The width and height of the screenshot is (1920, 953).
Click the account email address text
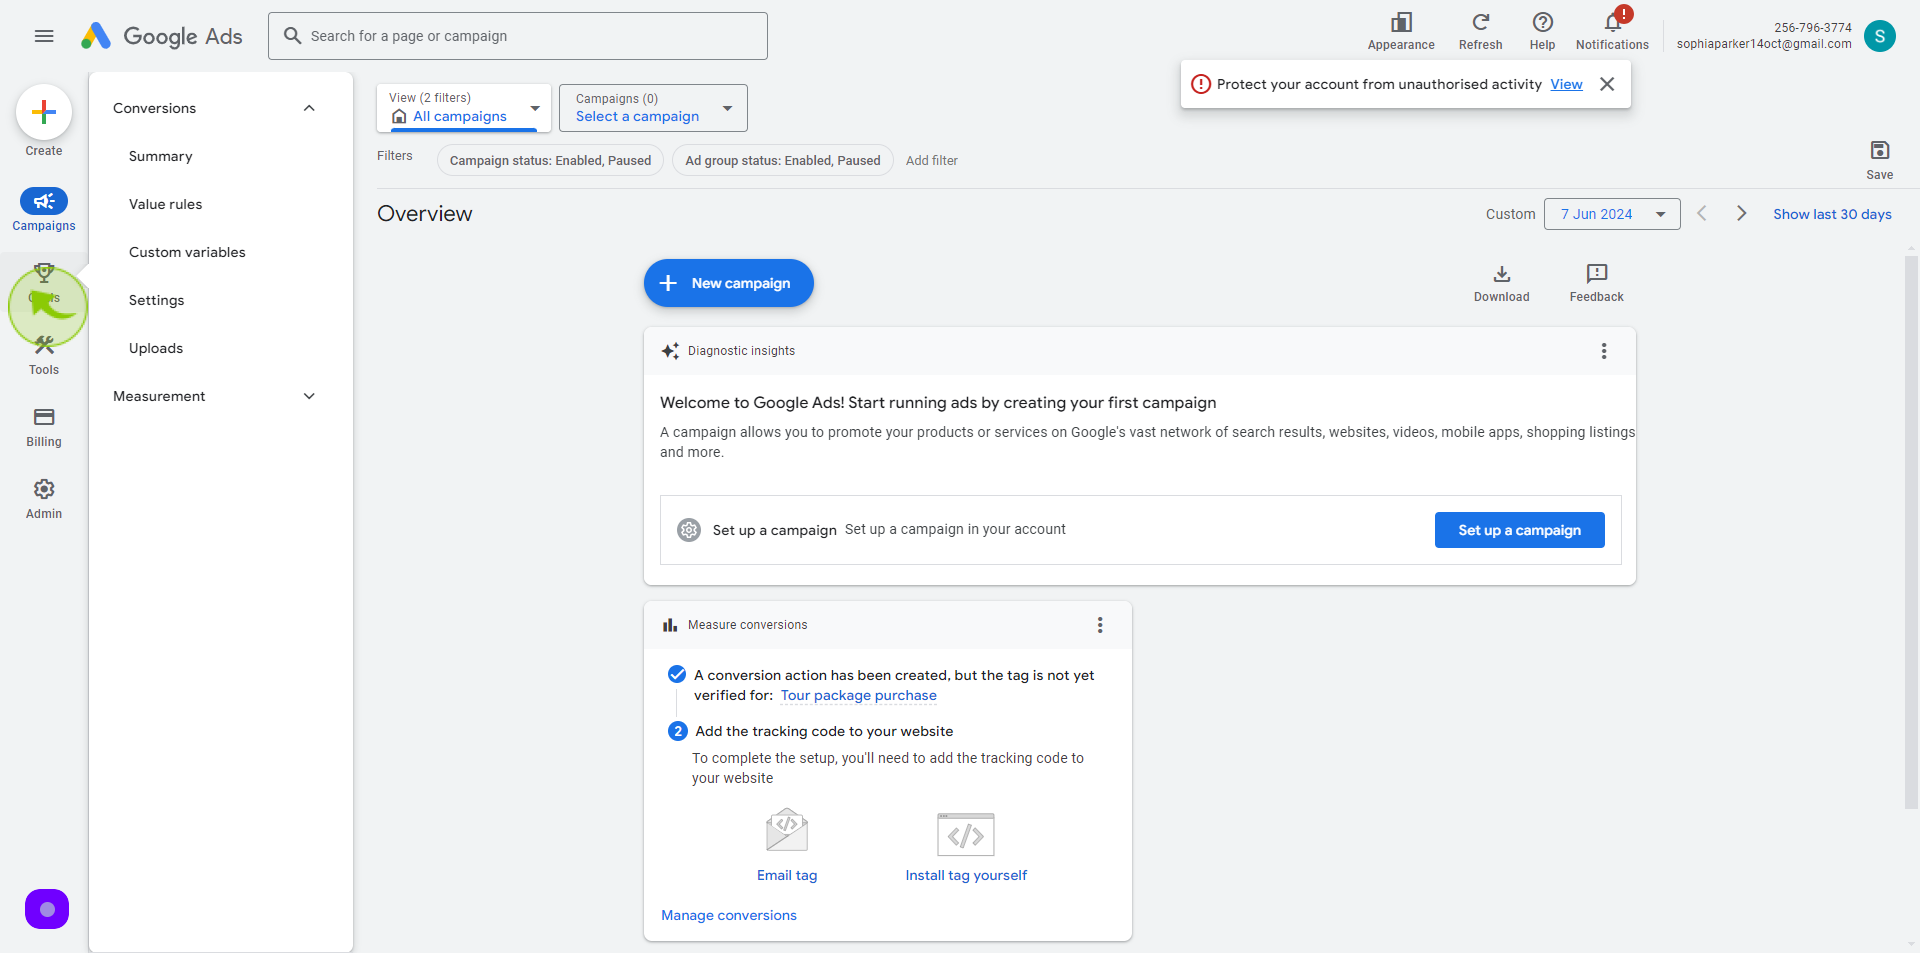pos(1764,44)
